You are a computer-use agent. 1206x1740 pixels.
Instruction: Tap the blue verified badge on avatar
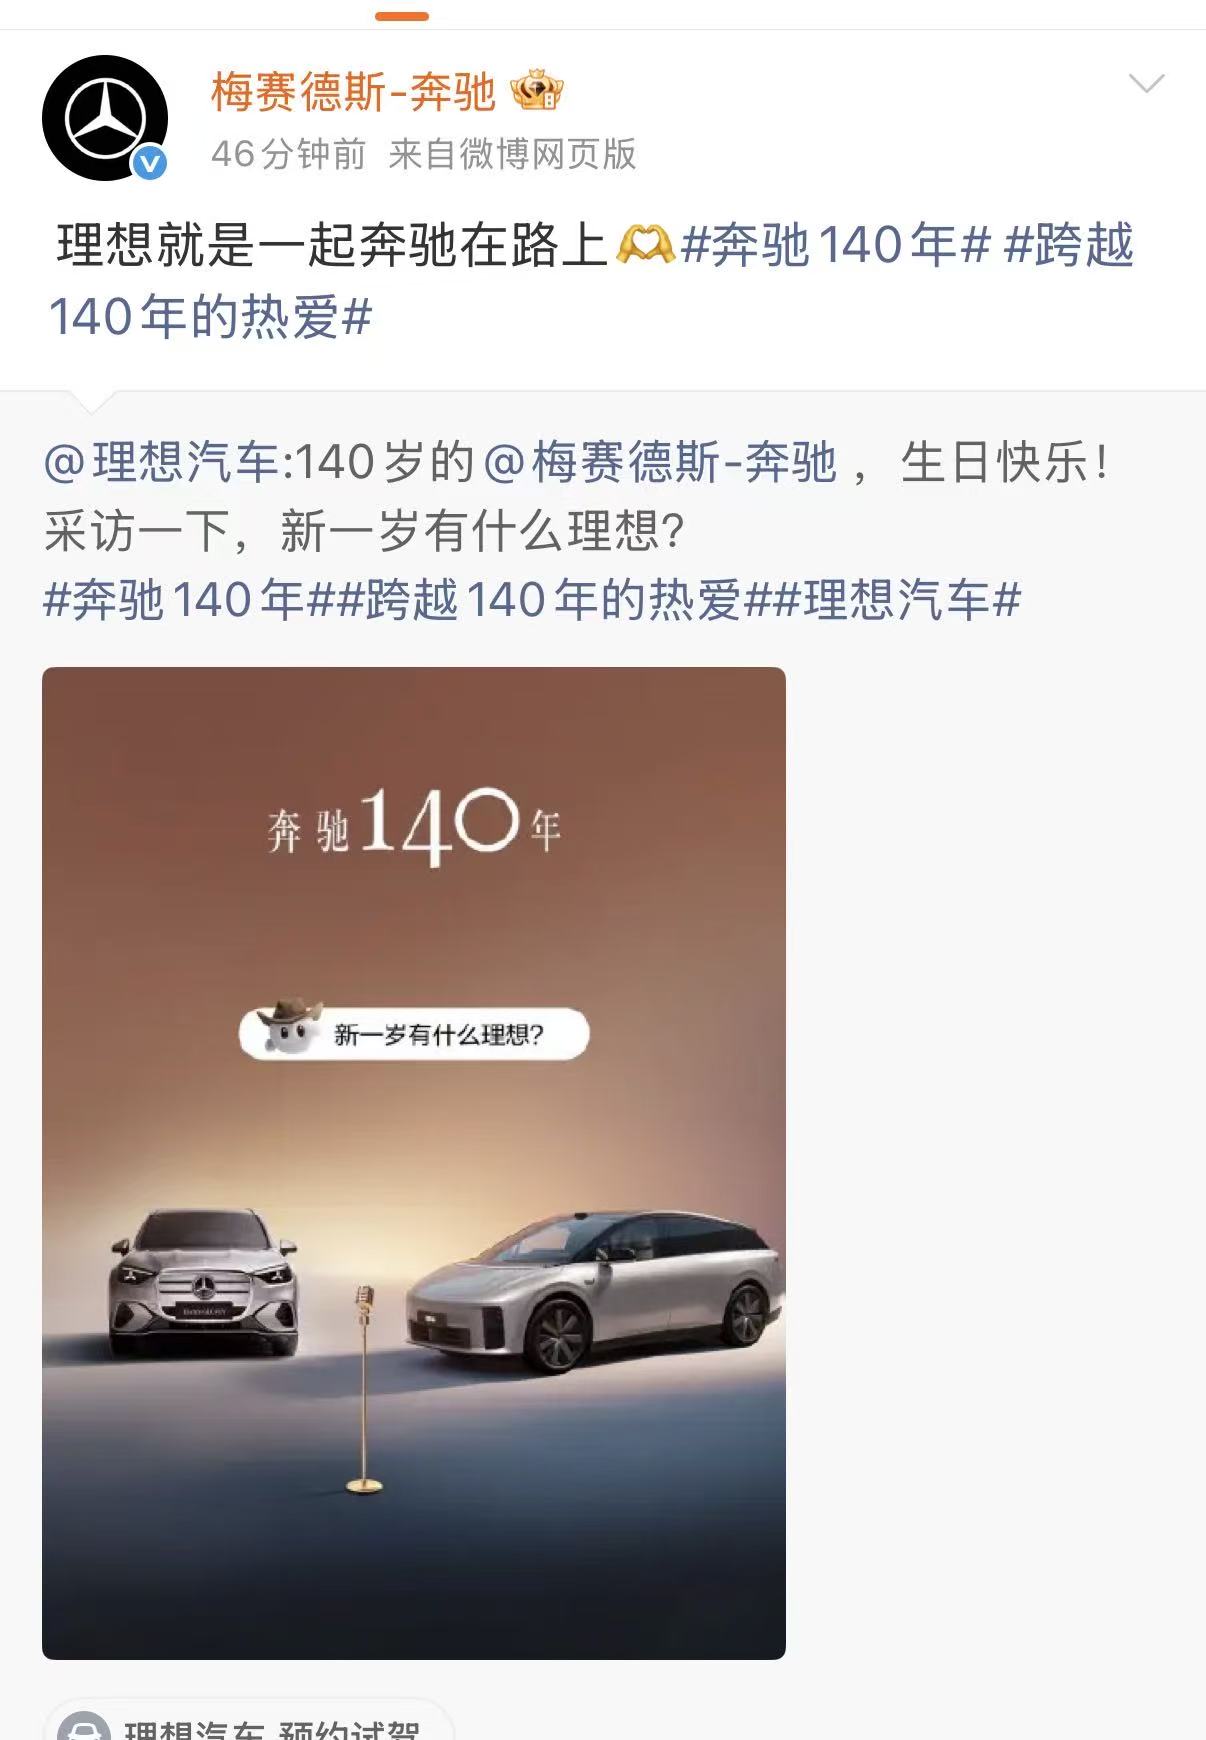(150, 162)
